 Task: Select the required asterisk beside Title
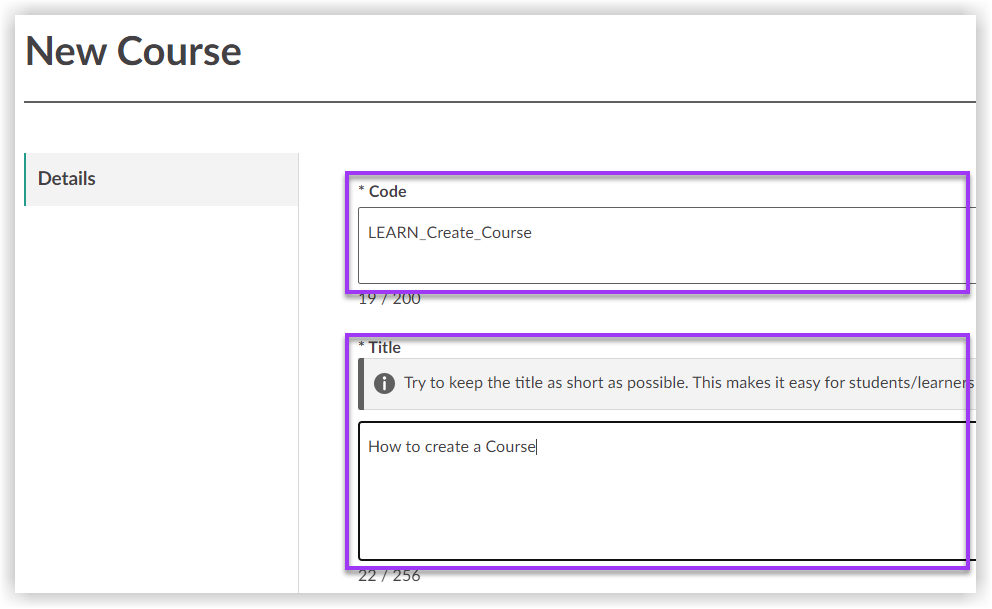point(360,347)
